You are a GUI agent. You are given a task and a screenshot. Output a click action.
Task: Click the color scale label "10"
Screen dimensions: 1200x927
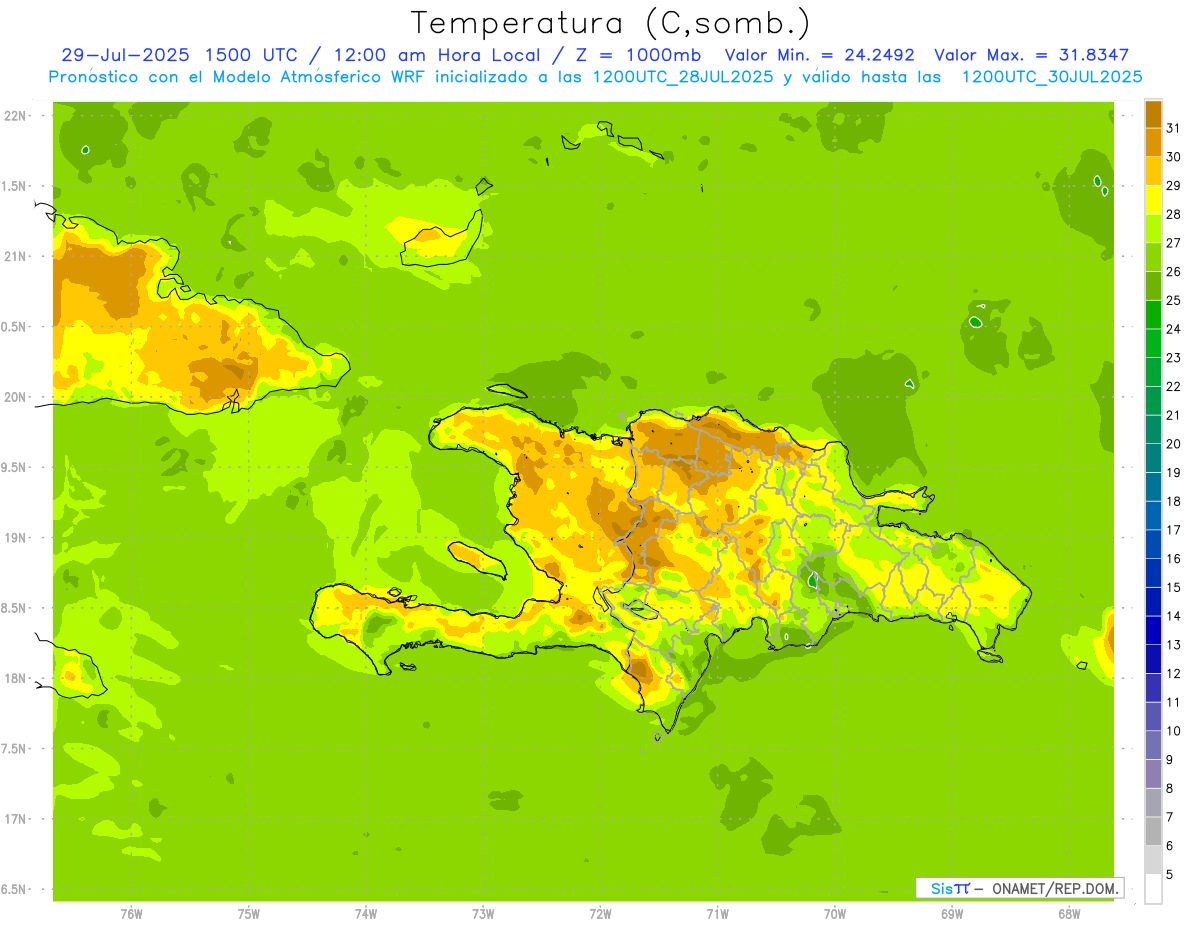1173,731
